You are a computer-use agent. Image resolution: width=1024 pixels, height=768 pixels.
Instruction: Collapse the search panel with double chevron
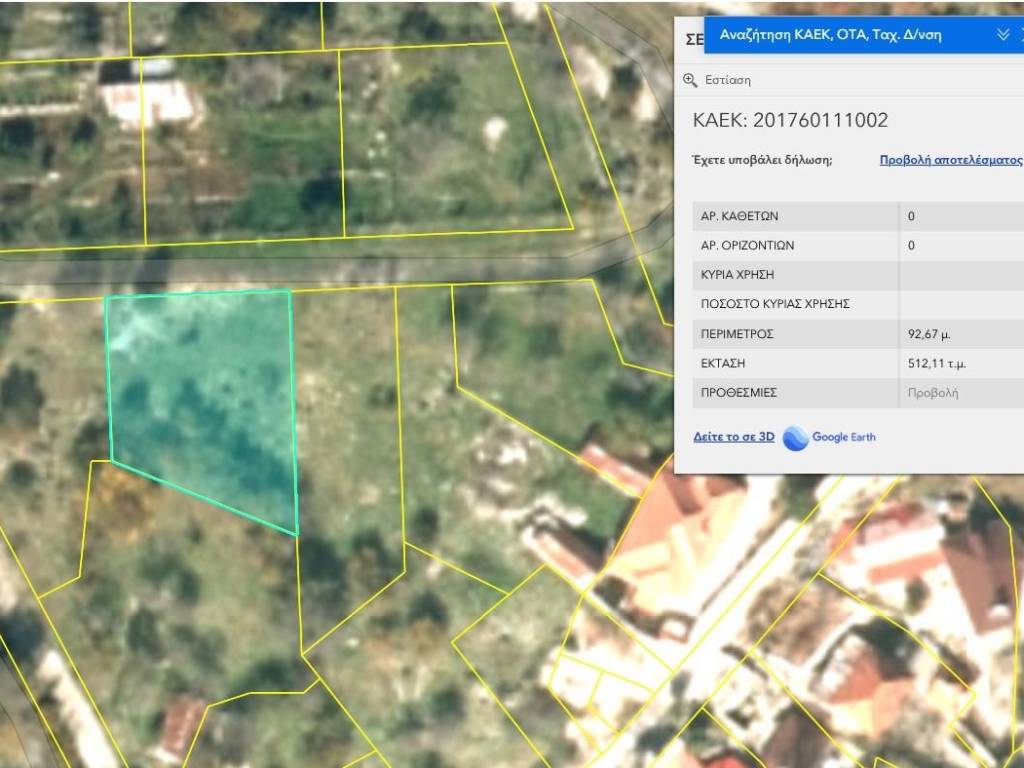[x=1003, y=35]
